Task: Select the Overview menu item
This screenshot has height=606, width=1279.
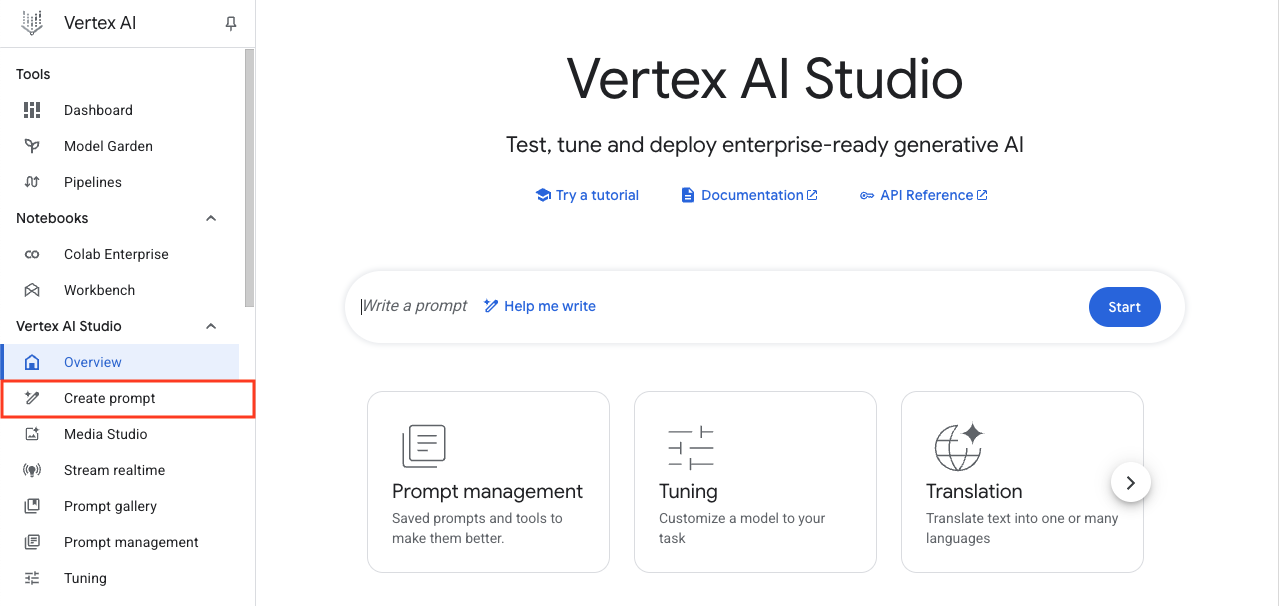Action: [x=120, y=362]
